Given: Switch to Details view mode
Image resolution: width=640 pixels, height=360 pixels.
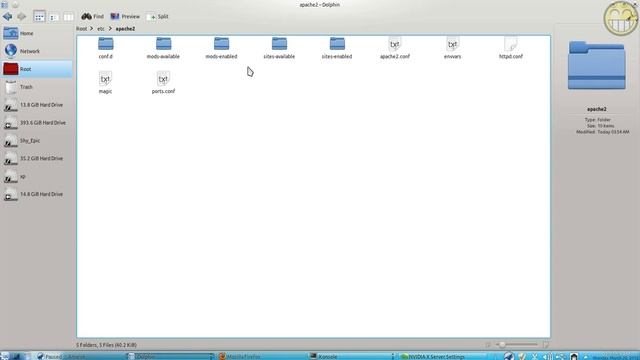Looking at the screenshot, I should (54, 17).
